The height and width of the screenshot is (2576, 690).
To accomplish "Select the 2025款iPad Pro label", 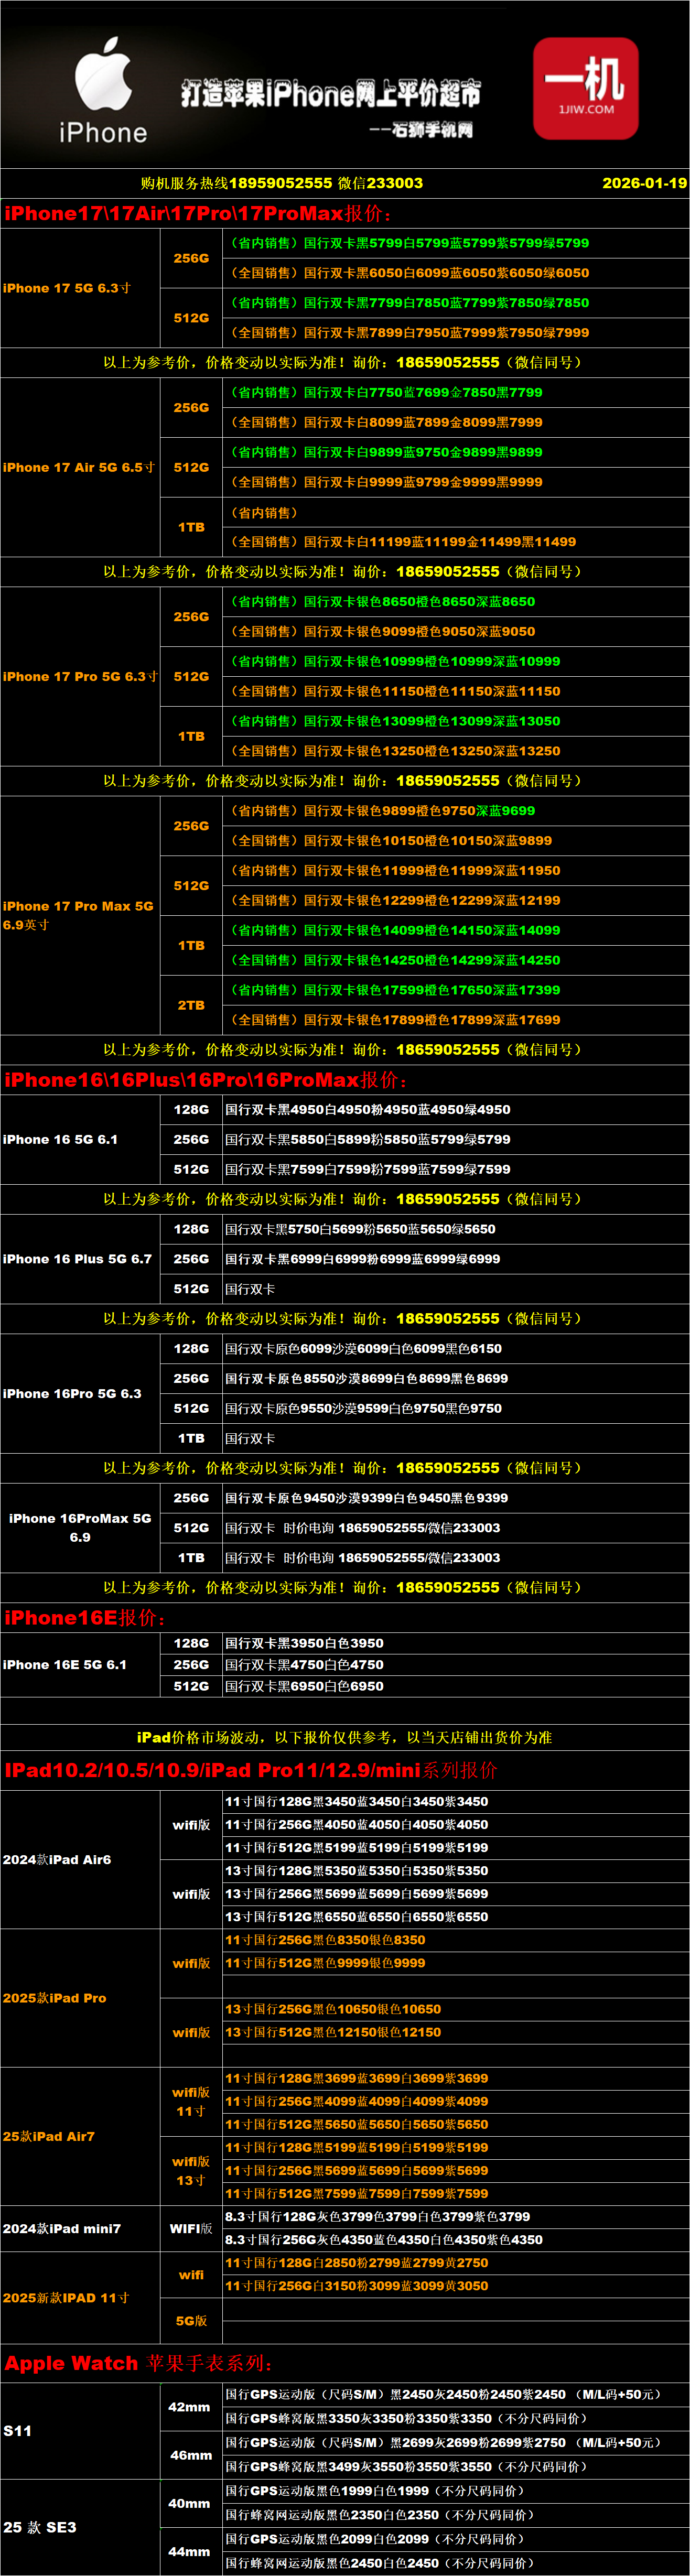I will coord(55,1998).
